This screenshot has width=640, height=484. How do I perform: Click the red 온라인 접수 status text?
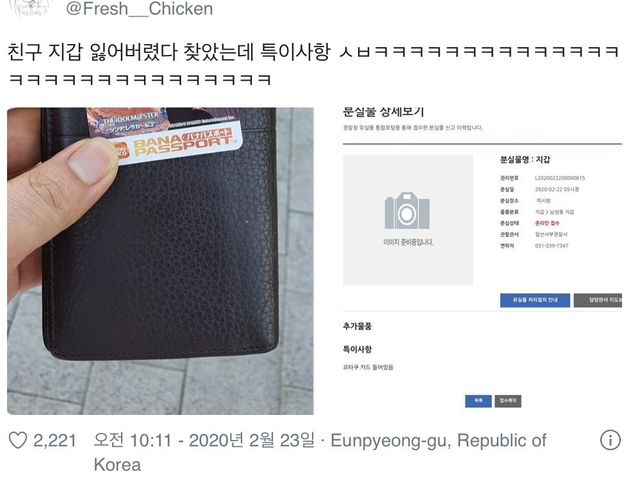[547, 223]
